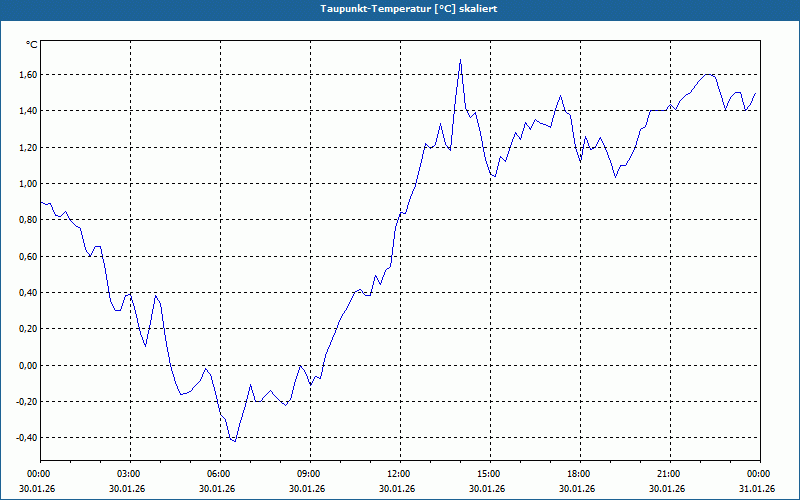
Task: Click the positive 0,20 y-axis label
Action: pos(29,329)
